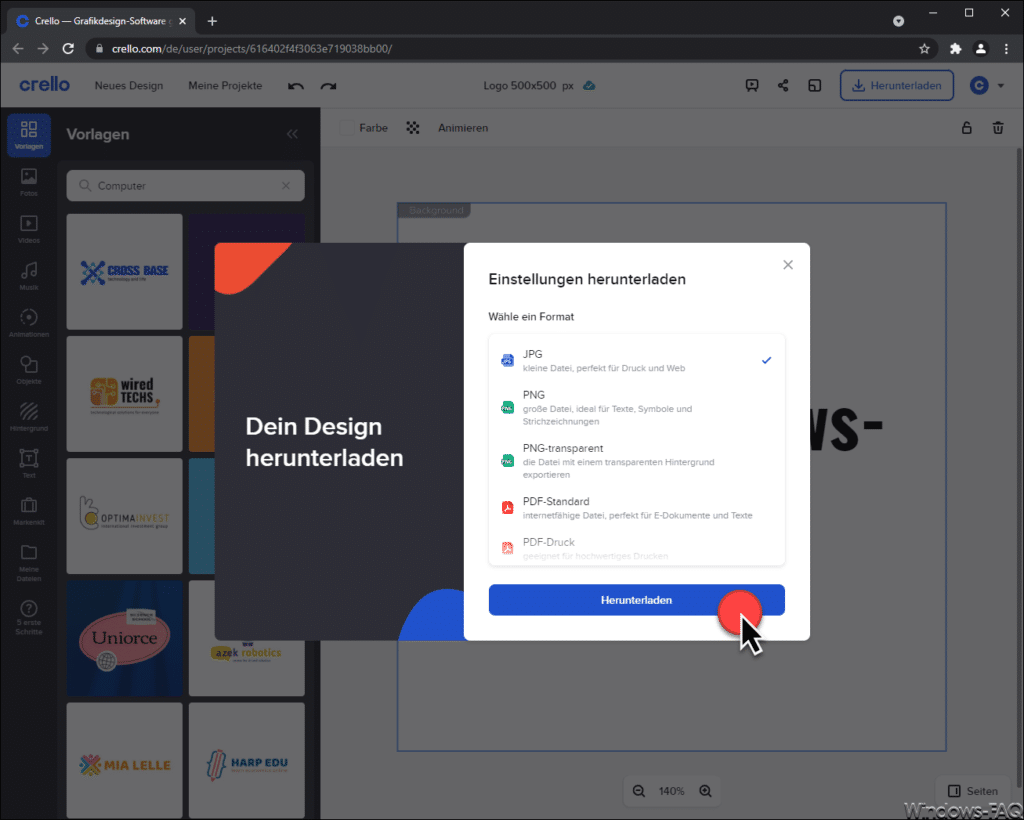
Task: Open the Seiten pages button
Action: [973, 791]
